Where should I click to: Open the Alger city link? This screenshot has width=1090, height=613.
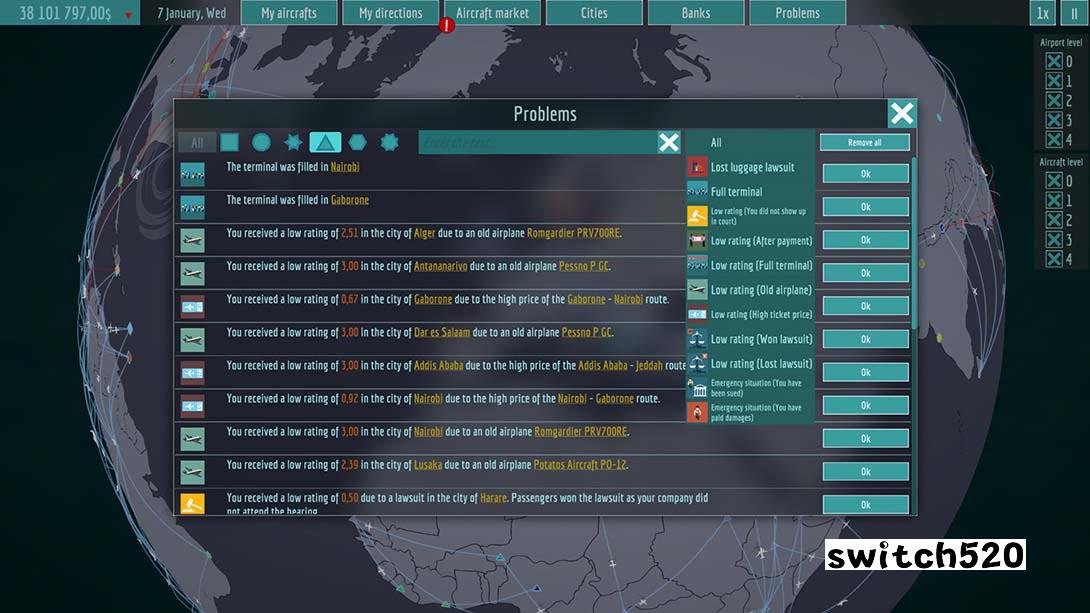click(x=425, y=234)
